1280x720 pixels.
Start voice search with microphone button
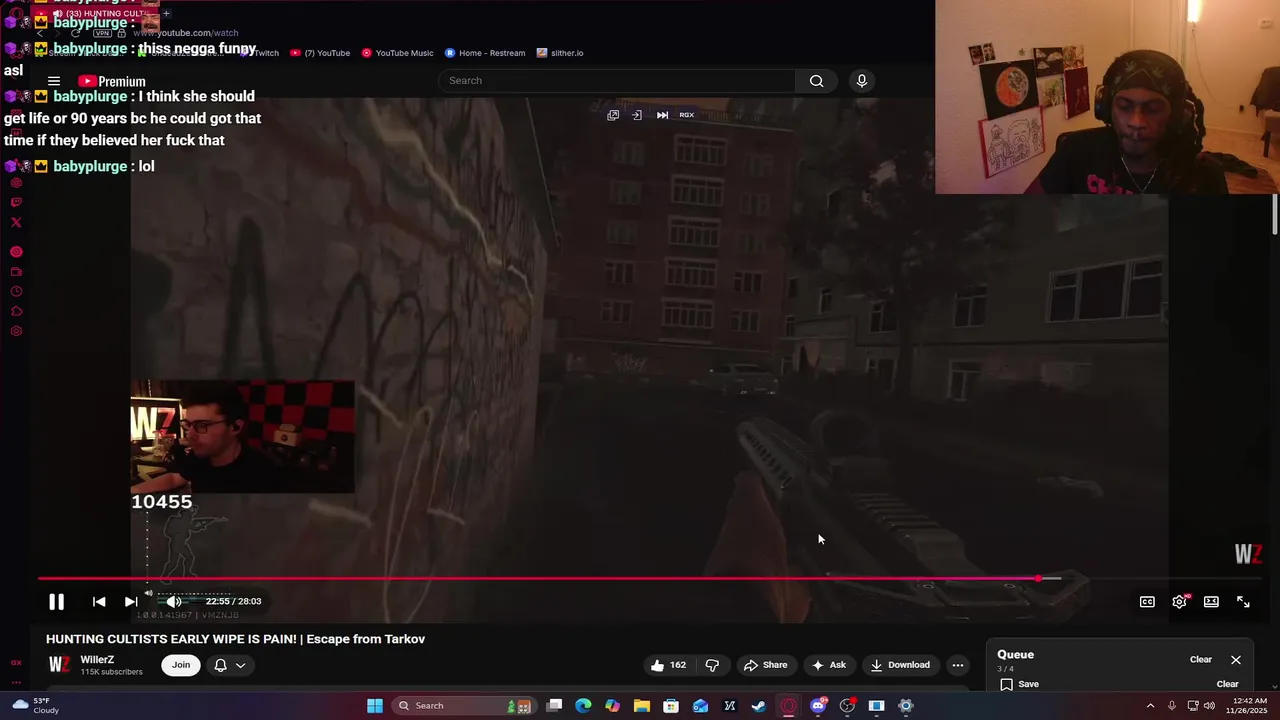[862, 80]
